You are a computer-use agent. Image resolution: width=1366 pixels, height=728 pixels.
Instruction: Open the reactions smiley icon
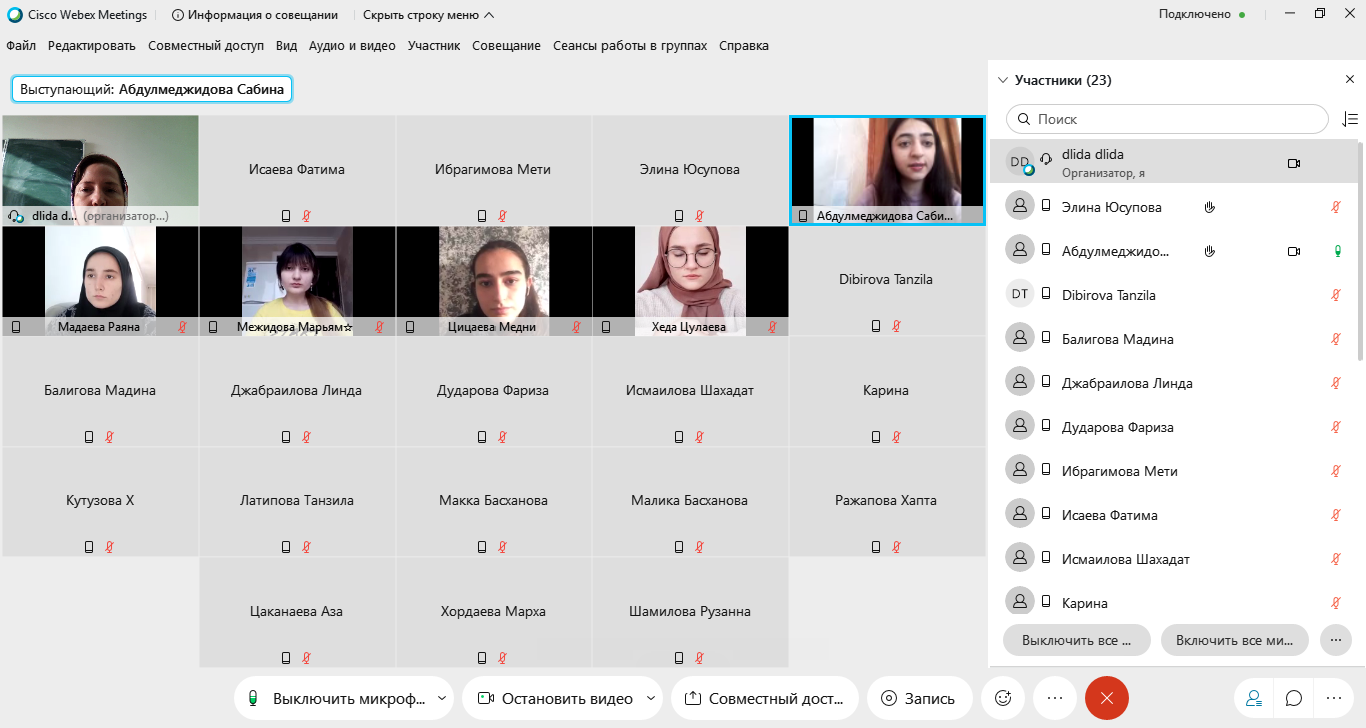[1003, 699]
